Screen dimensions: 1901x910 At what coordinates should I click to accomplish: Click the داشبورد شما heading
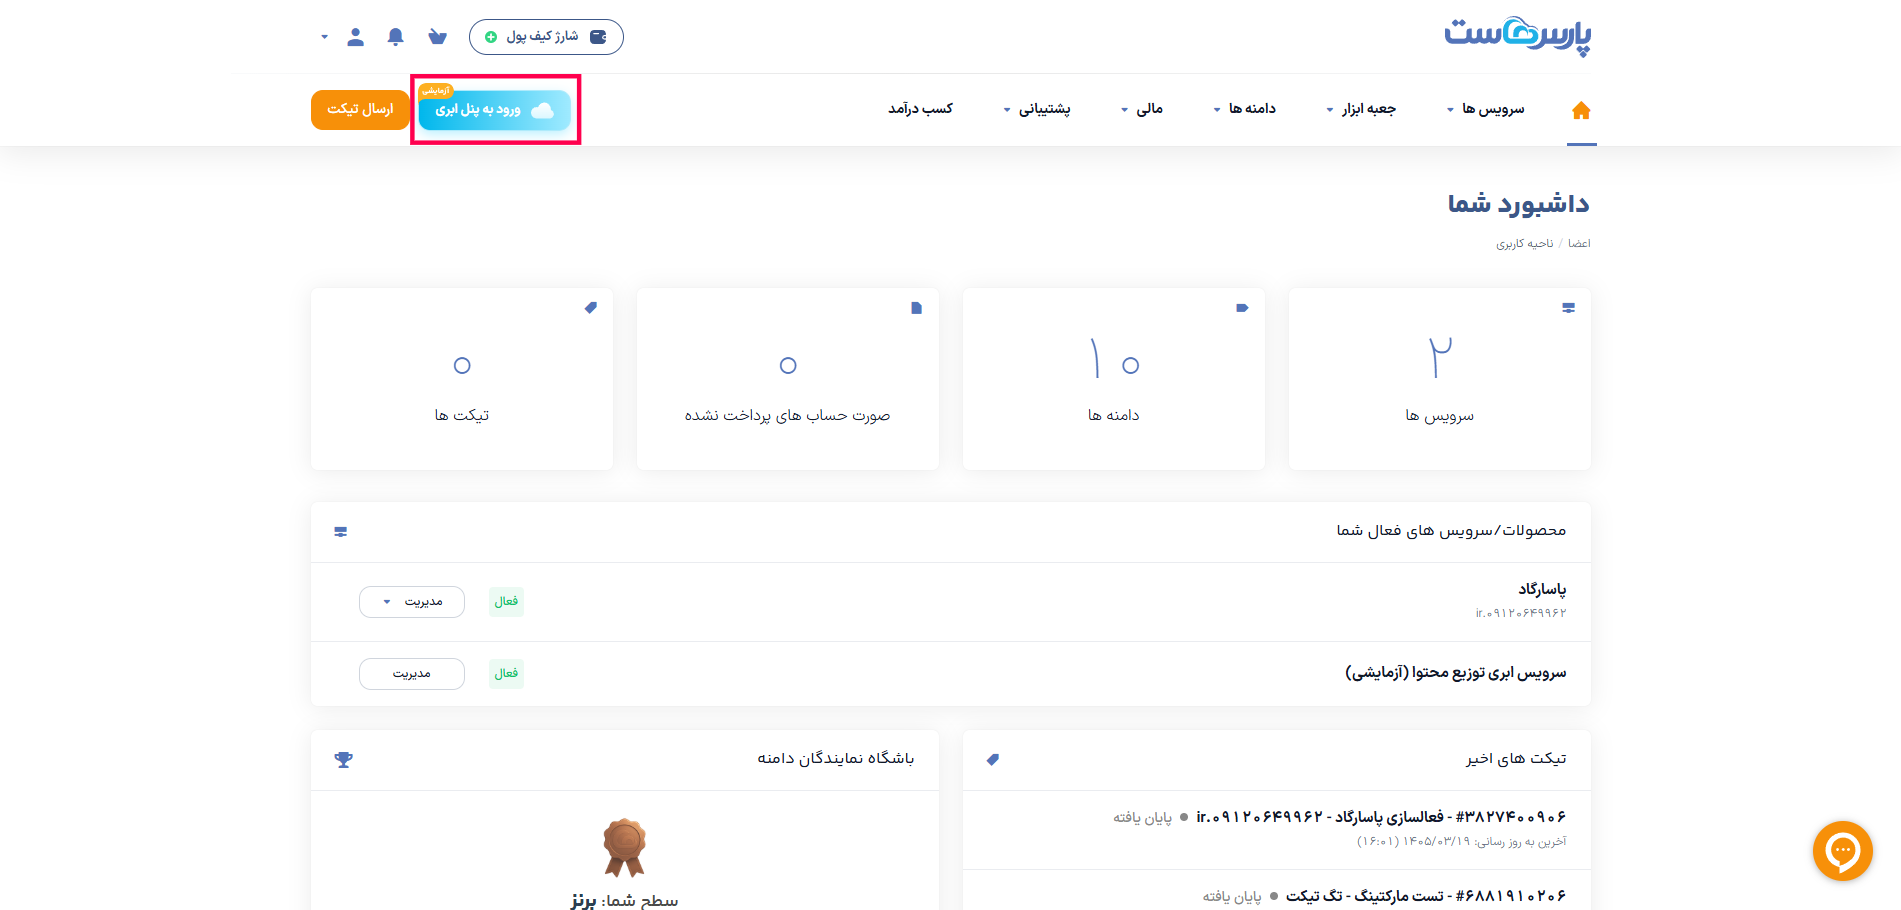point(1518,204)
